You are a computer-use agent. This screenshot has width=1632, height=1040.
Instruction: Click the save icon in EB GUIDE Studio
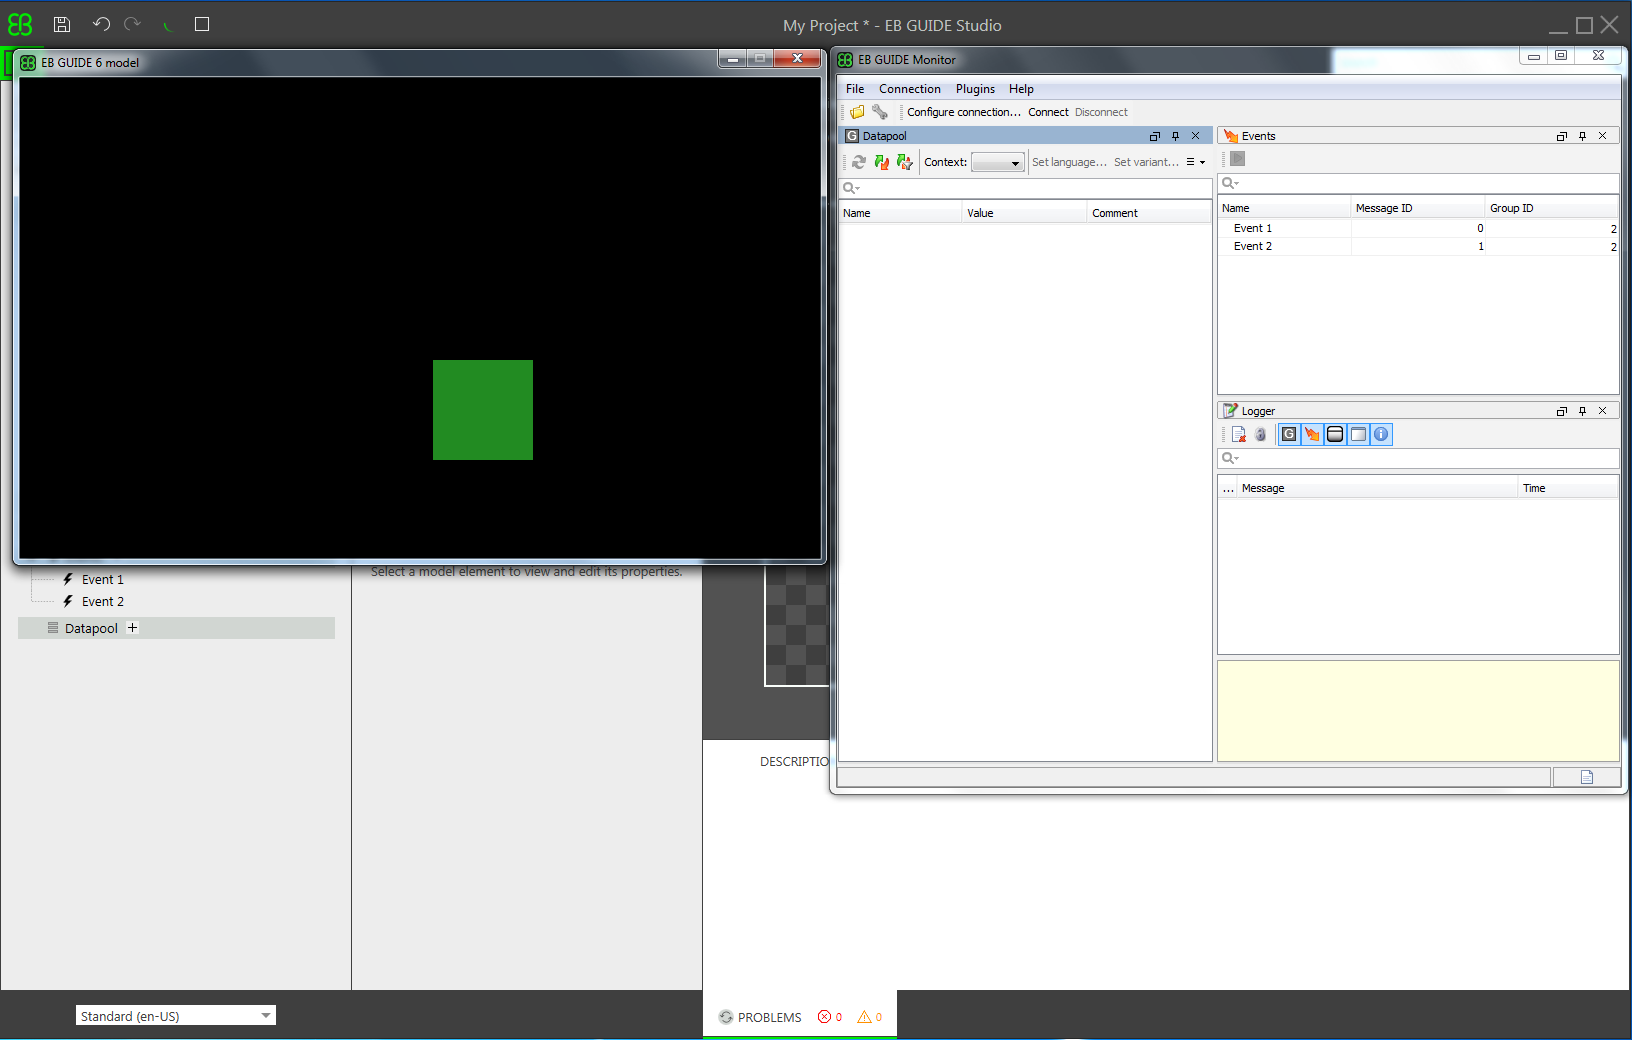coord(62,24)
